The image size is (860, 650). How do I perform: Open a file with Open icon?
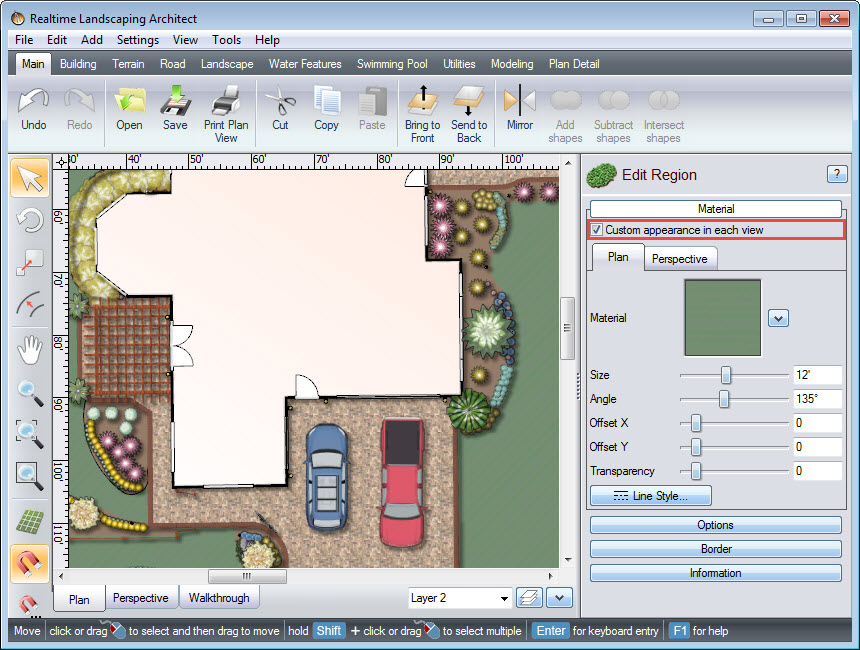129,101
